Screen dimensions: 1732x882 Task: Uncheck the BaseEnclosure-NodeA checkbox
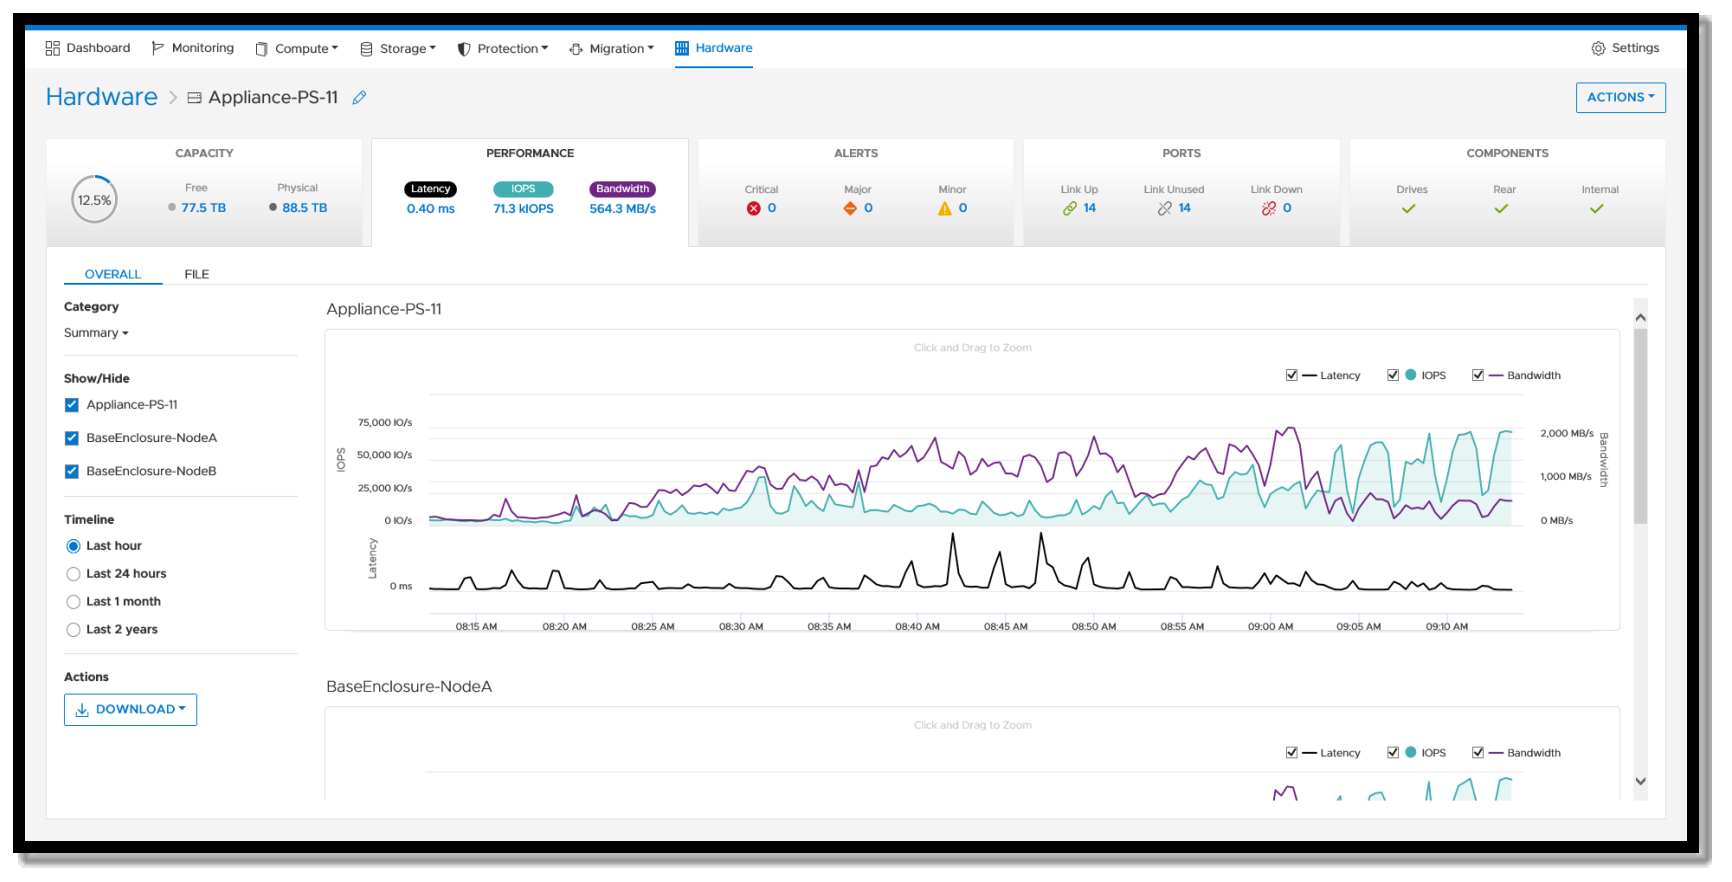[72, 438]
